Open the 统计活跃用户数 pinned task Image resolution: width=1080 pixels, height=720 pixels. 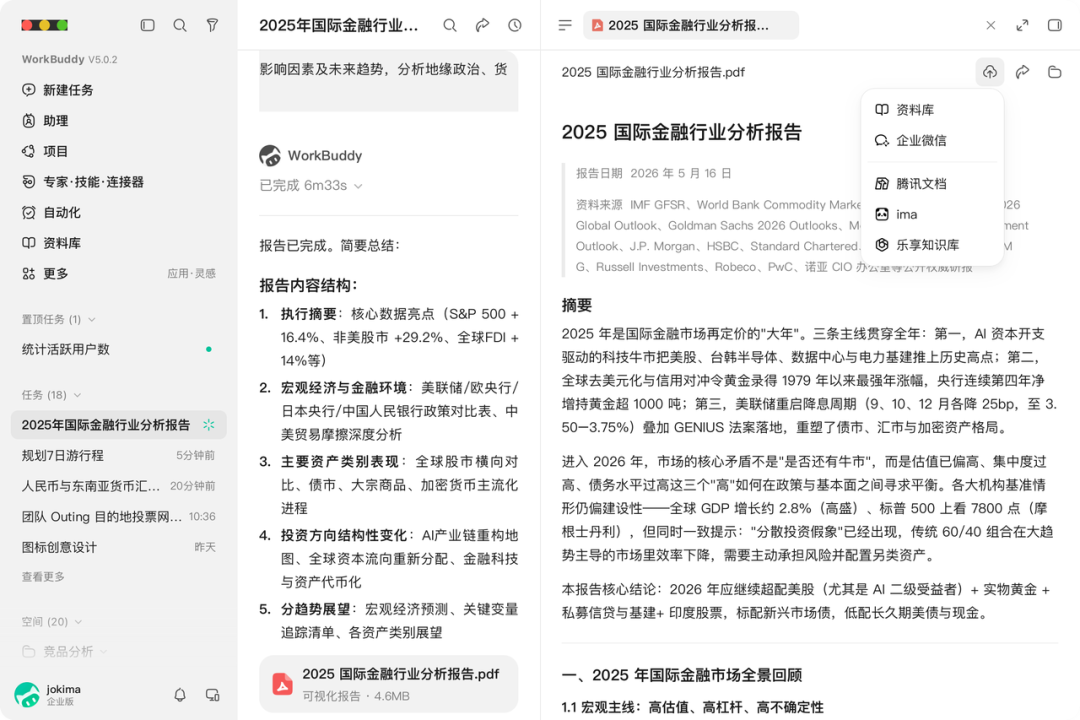(118, 349)
